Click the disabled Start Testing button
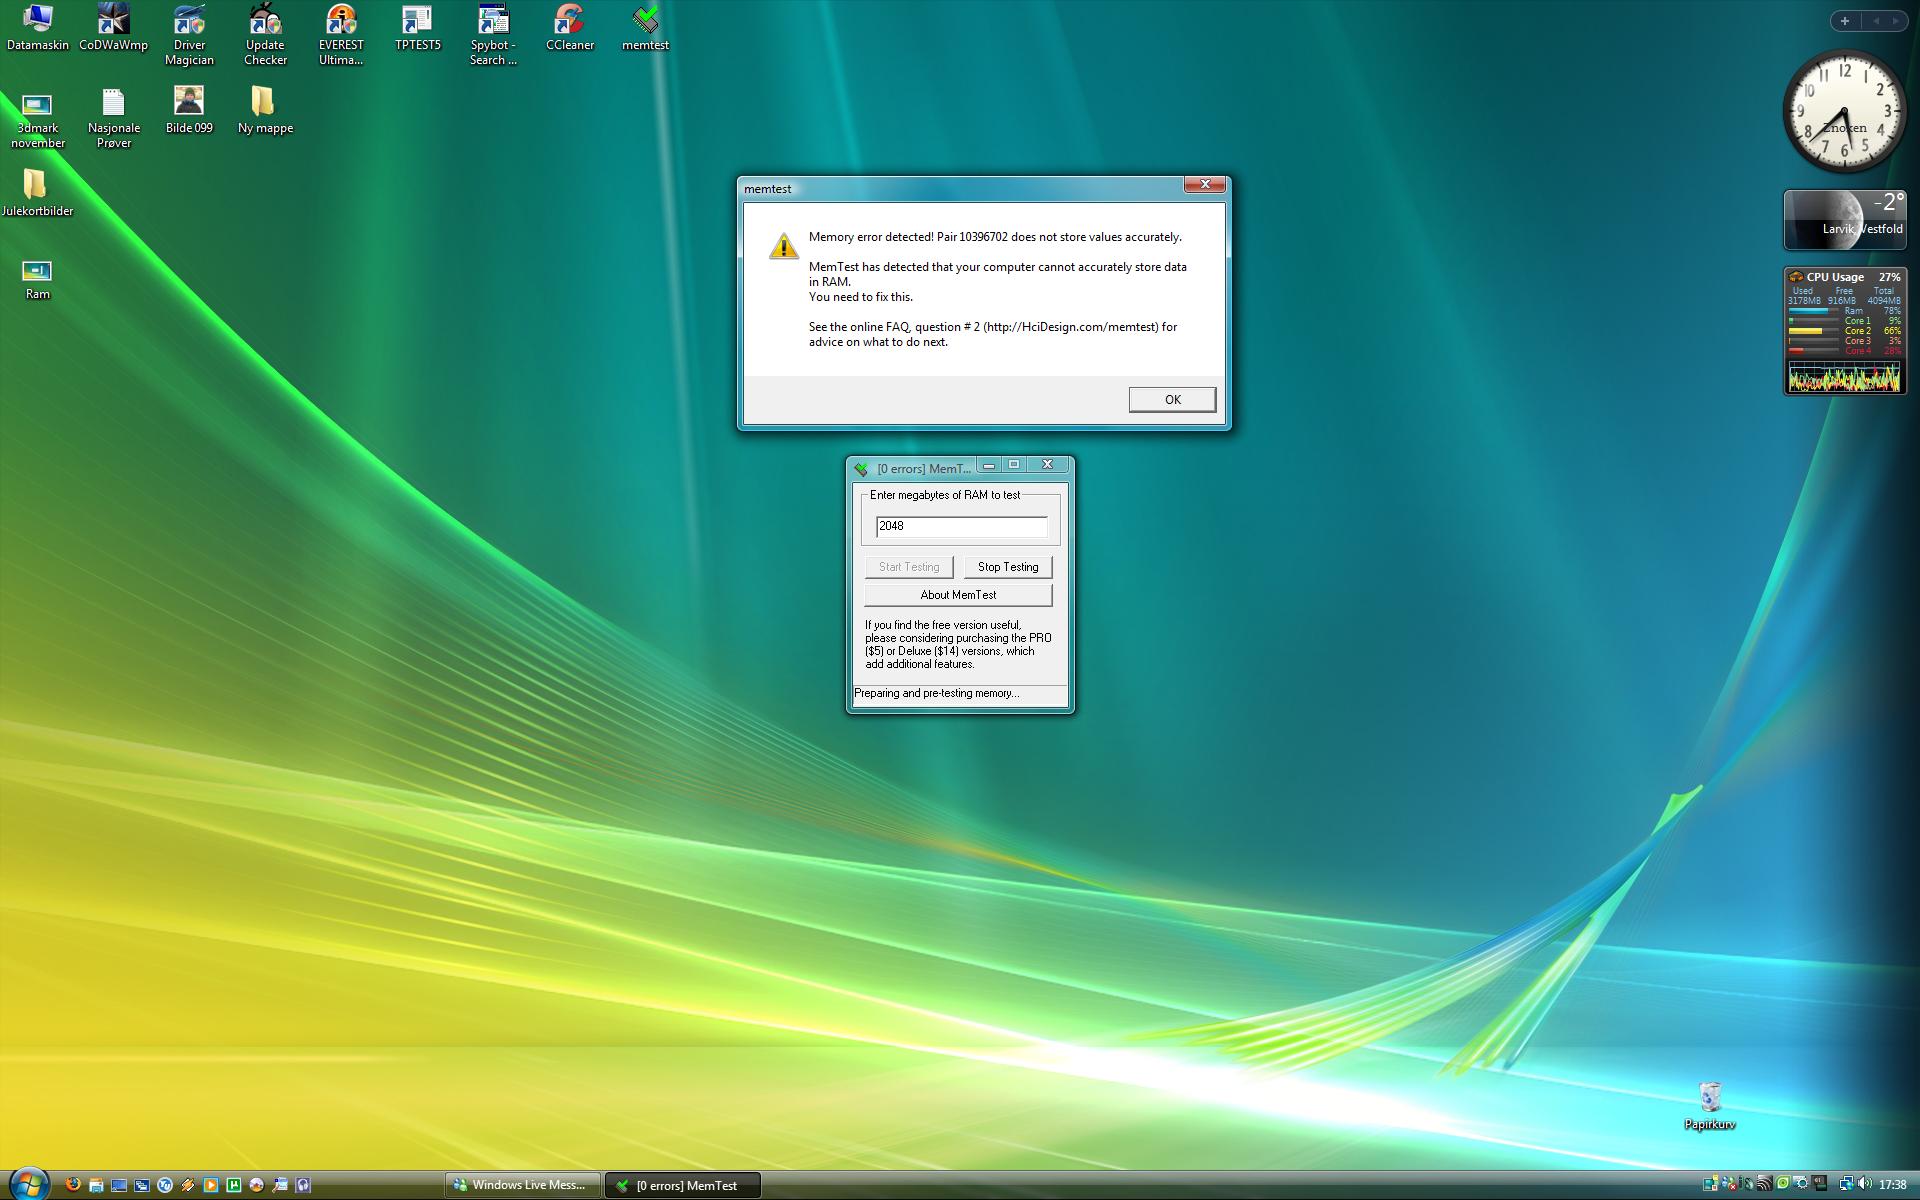 click(x=909, y=567)
